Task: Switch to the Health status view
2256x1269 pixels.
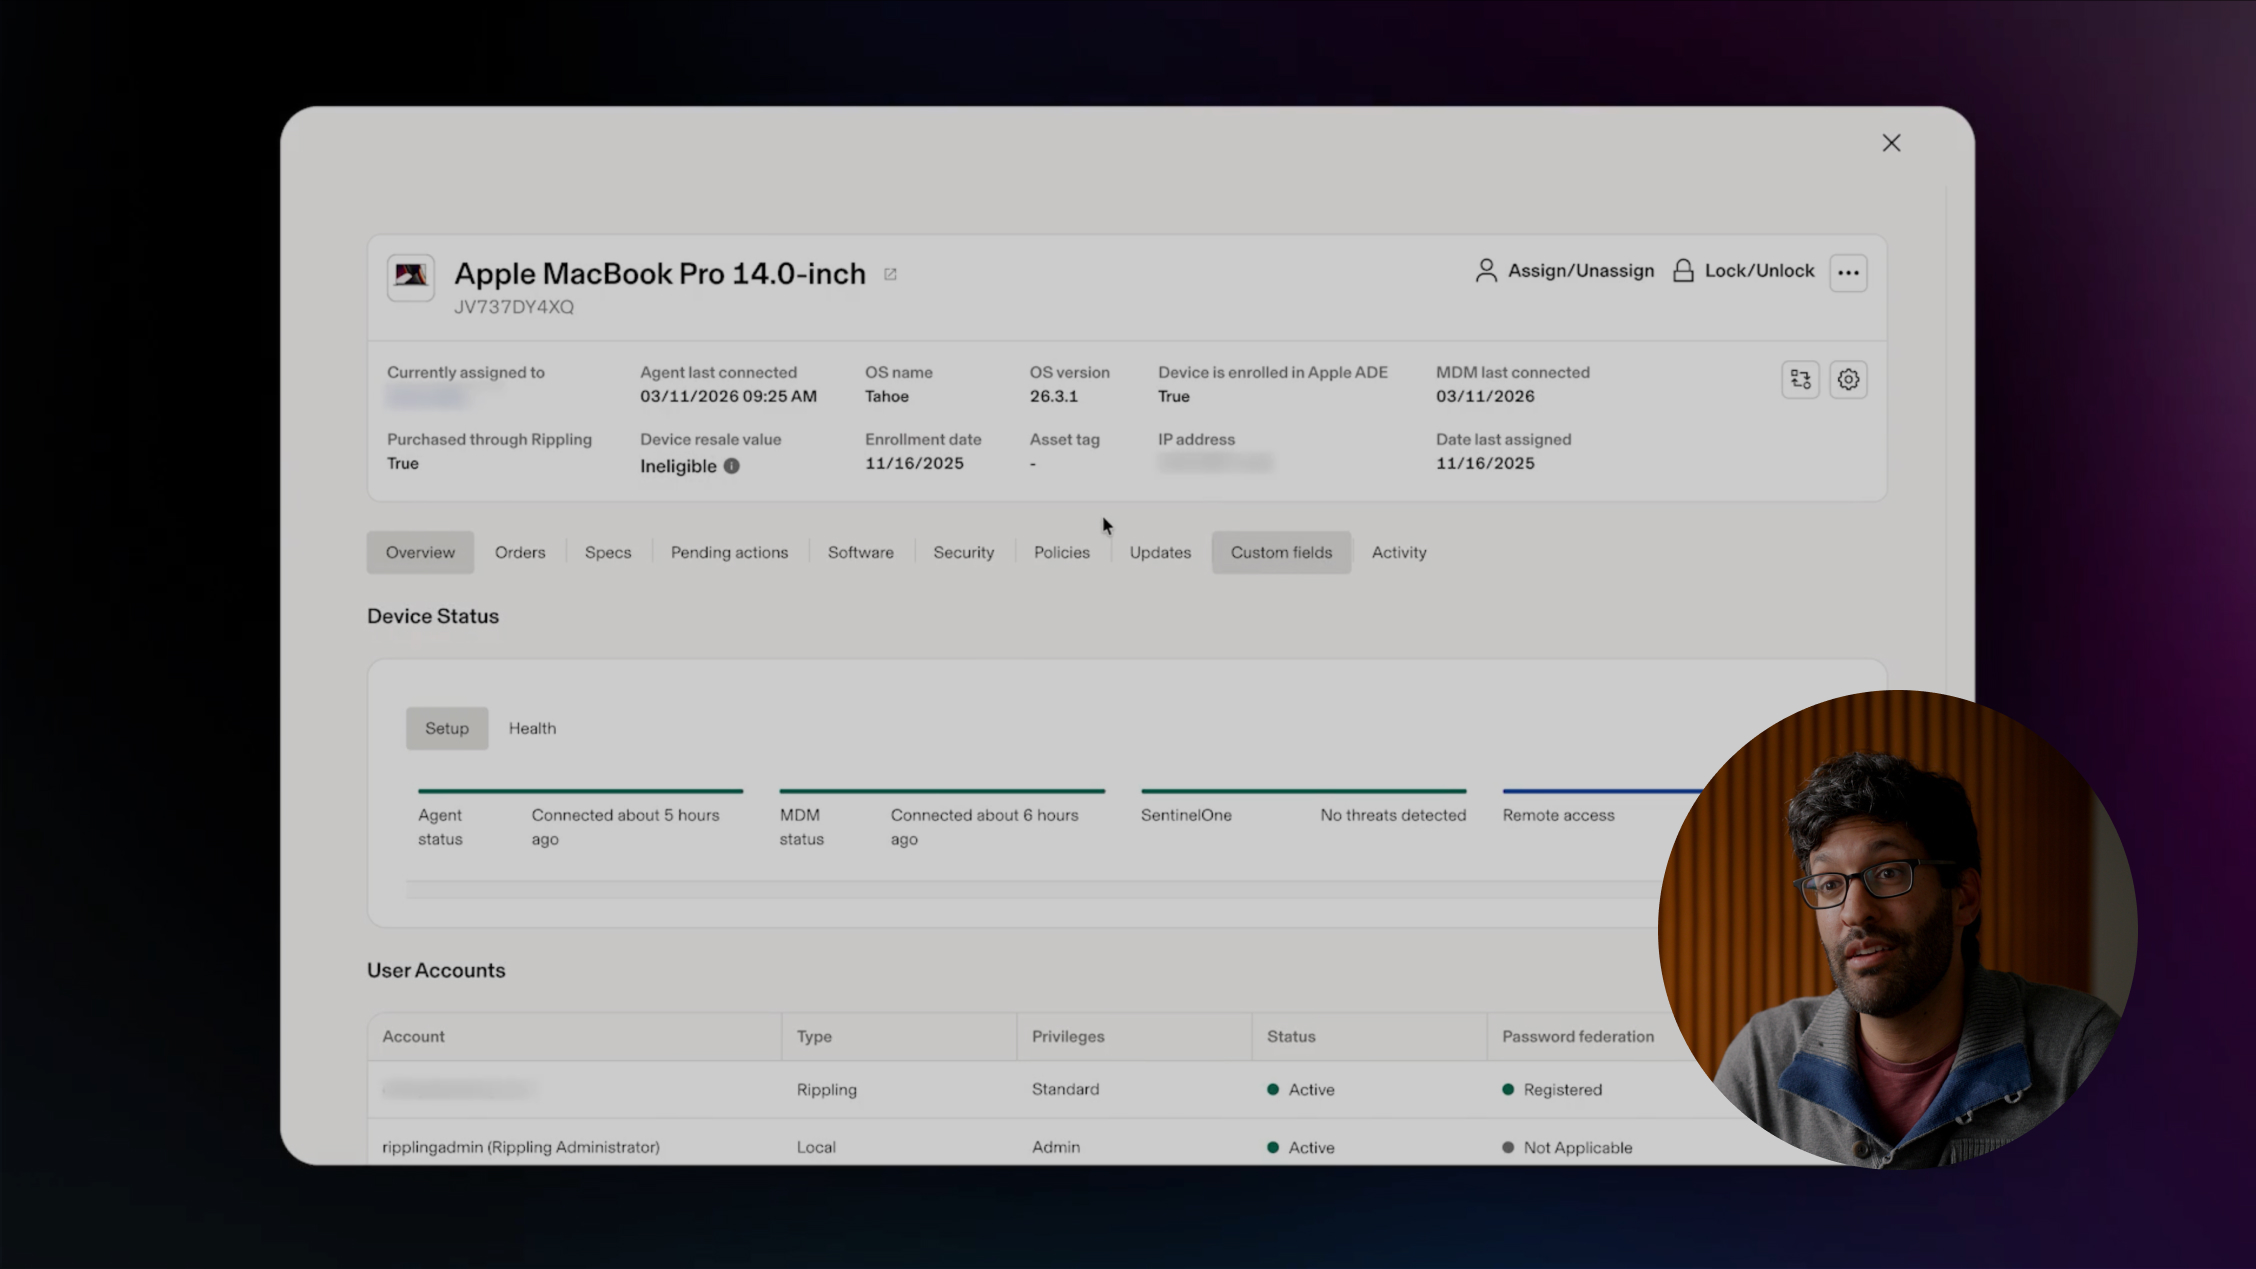Action: pos(532,728)
